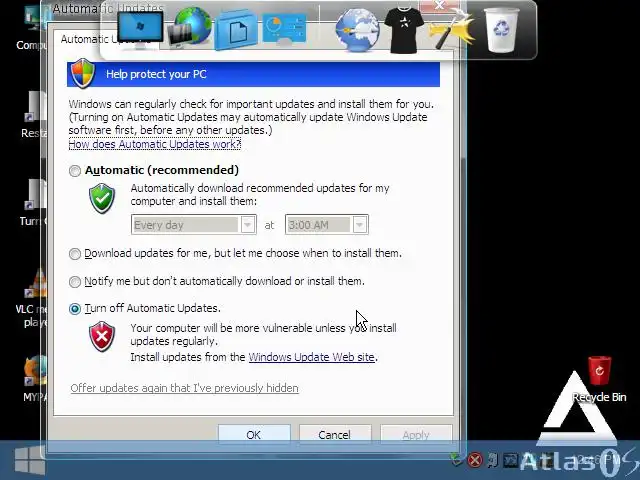Viewport: 640px width, 480px height.
Task: Open the blue documents folder in dock
Action: click(x=236, y=31)
